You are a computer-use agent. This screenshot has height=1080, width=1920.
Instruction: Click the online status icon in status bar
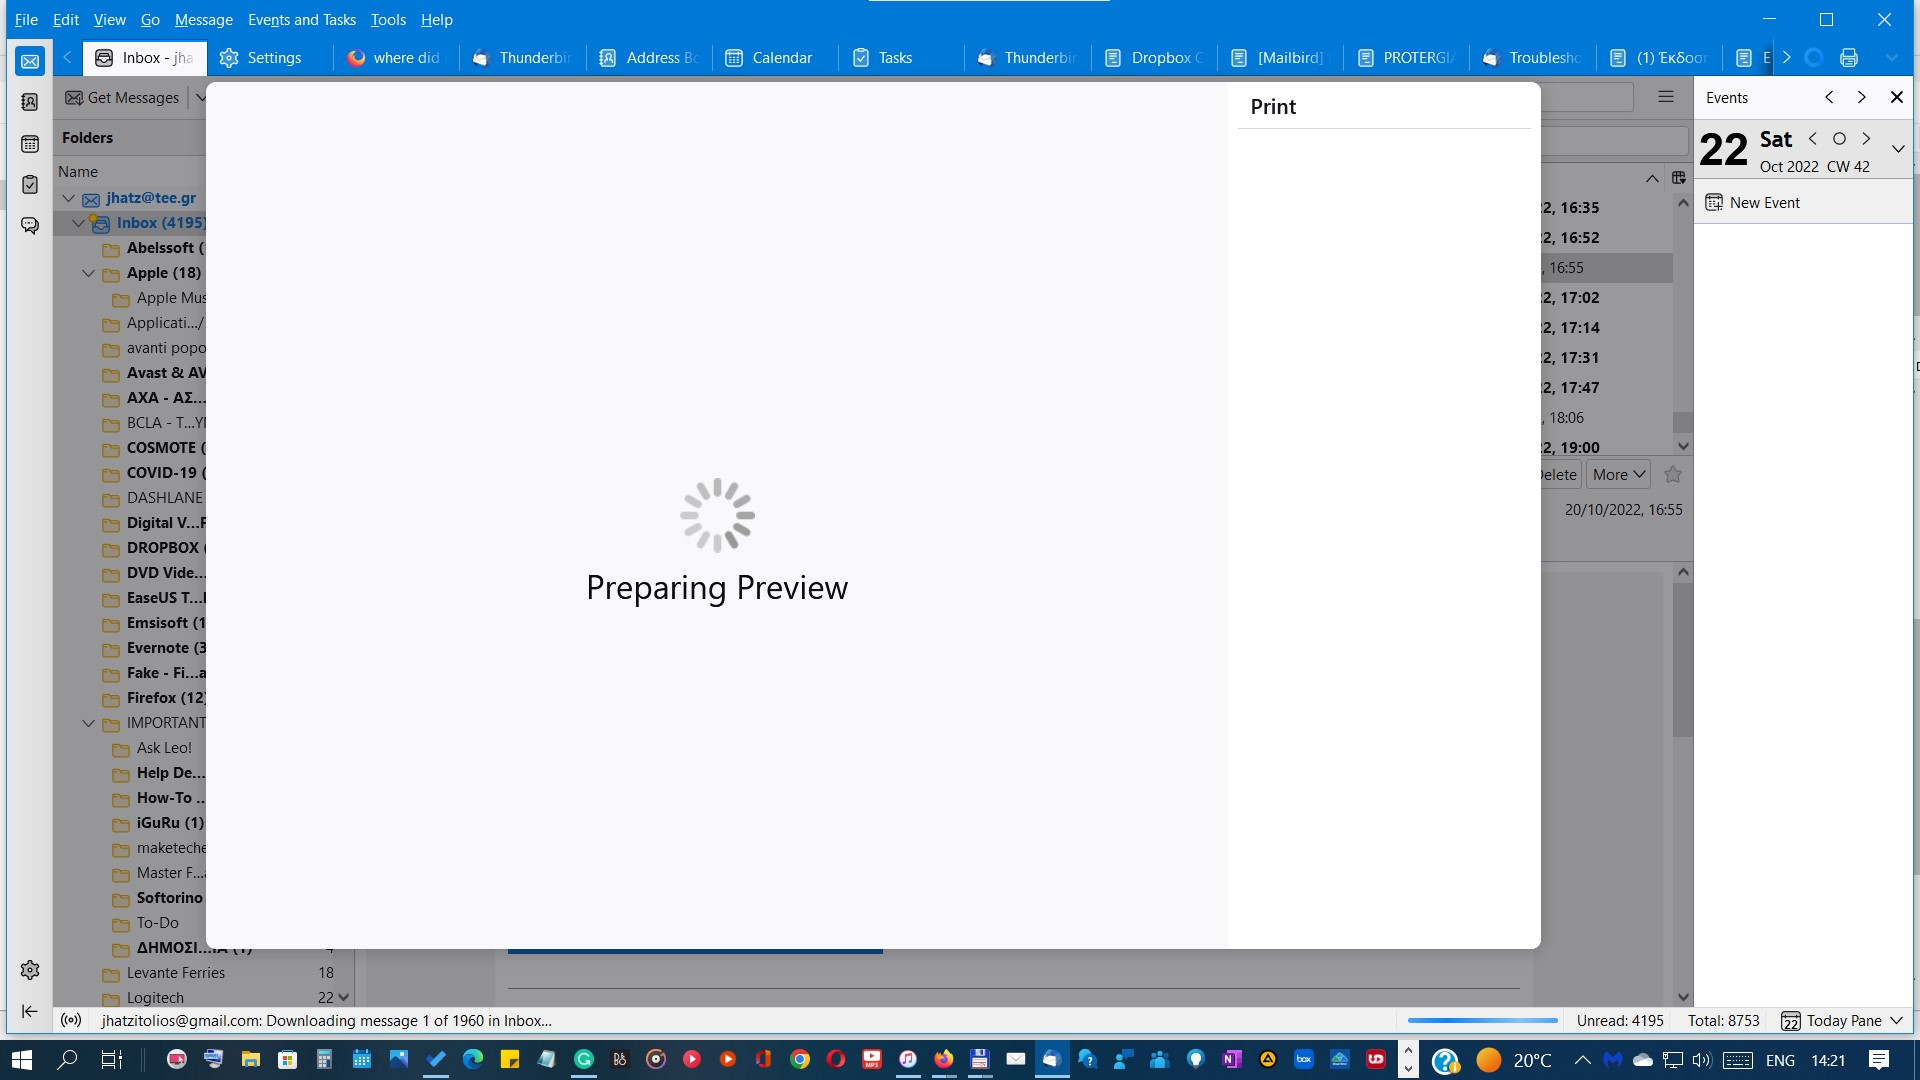pyautogui.click(x=71, y=1021)
